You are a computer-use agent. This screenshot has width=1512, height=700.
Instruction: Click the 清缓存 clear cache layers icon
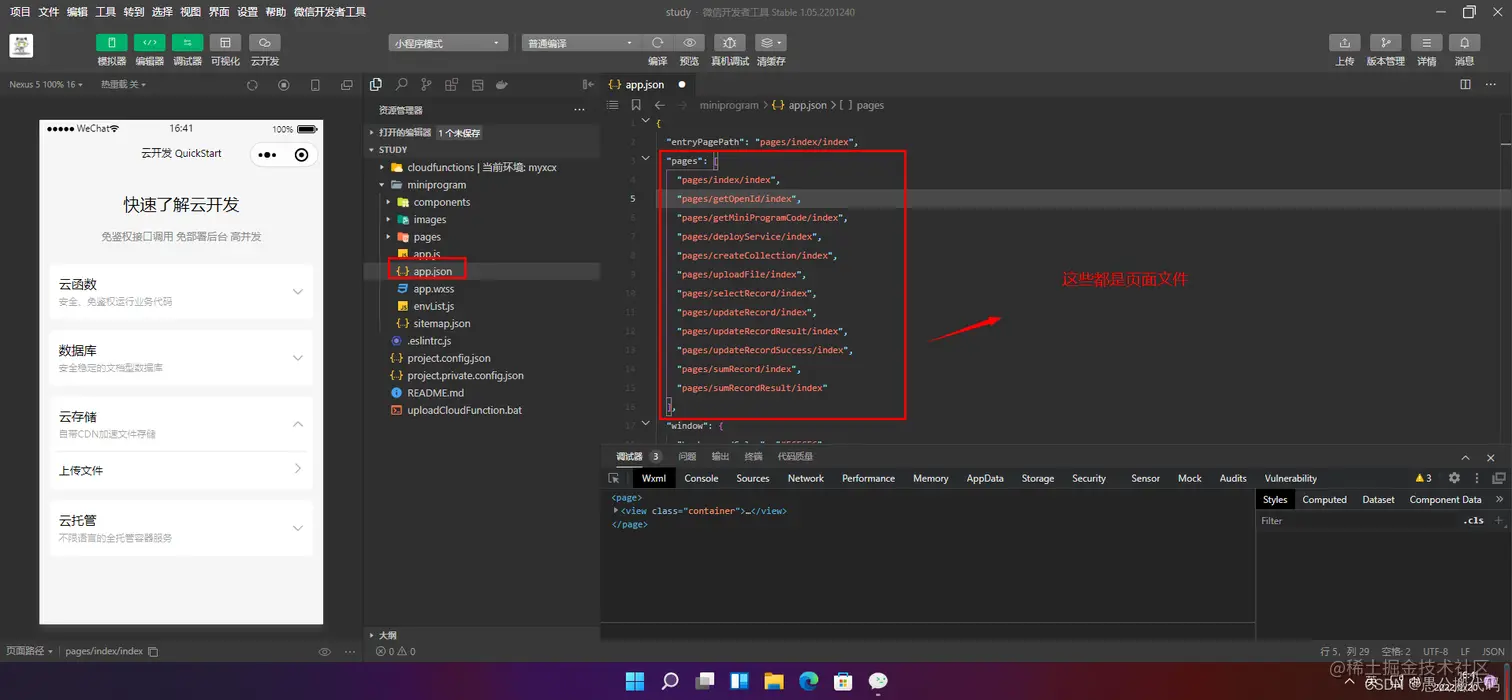pos(770,43)
